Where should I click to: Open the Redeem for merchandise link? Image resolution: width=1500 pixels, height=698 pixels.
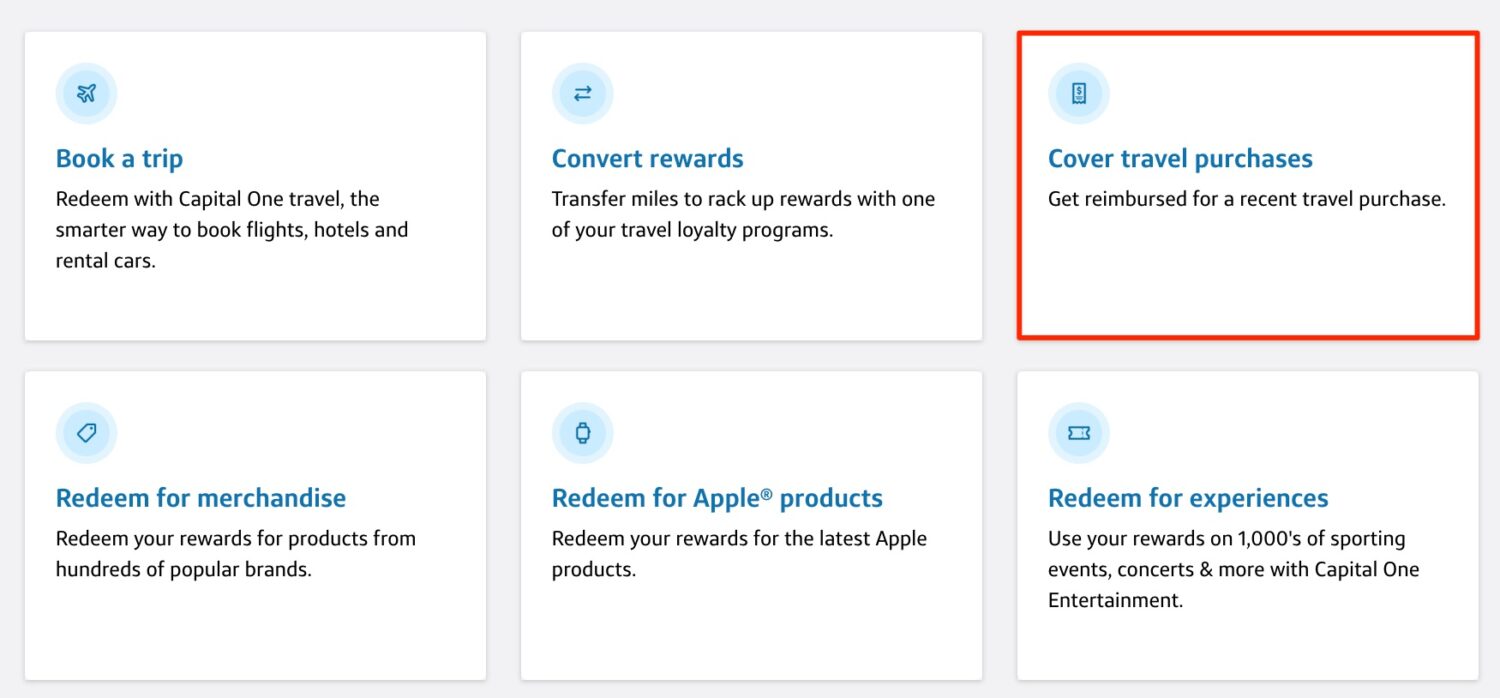(x=200, y=497)
